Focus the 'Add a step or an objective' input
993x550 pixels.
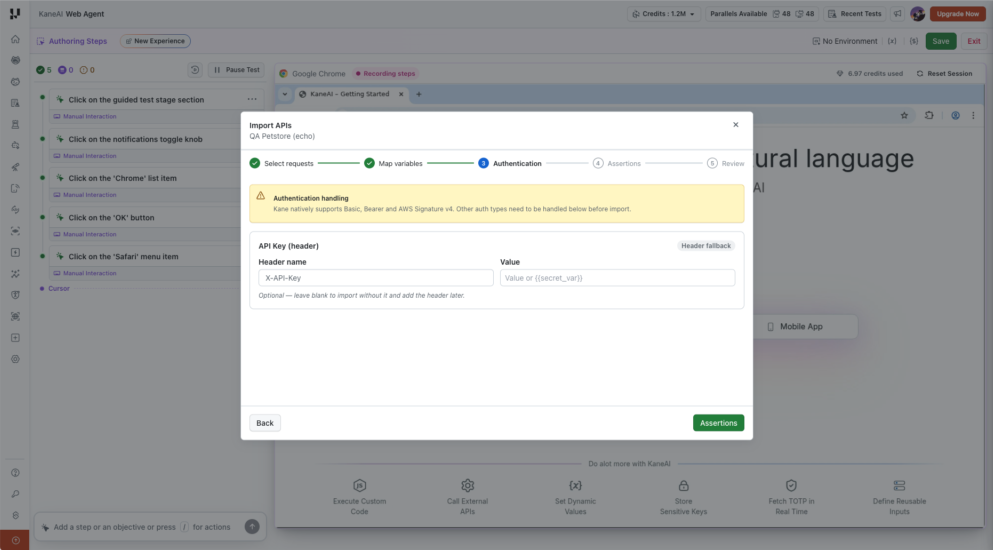tap(142, 527)
